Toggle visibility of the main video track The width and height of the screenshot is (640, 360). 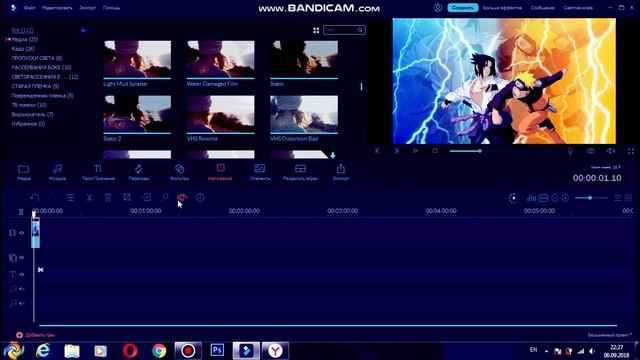[x=22, y=233]
